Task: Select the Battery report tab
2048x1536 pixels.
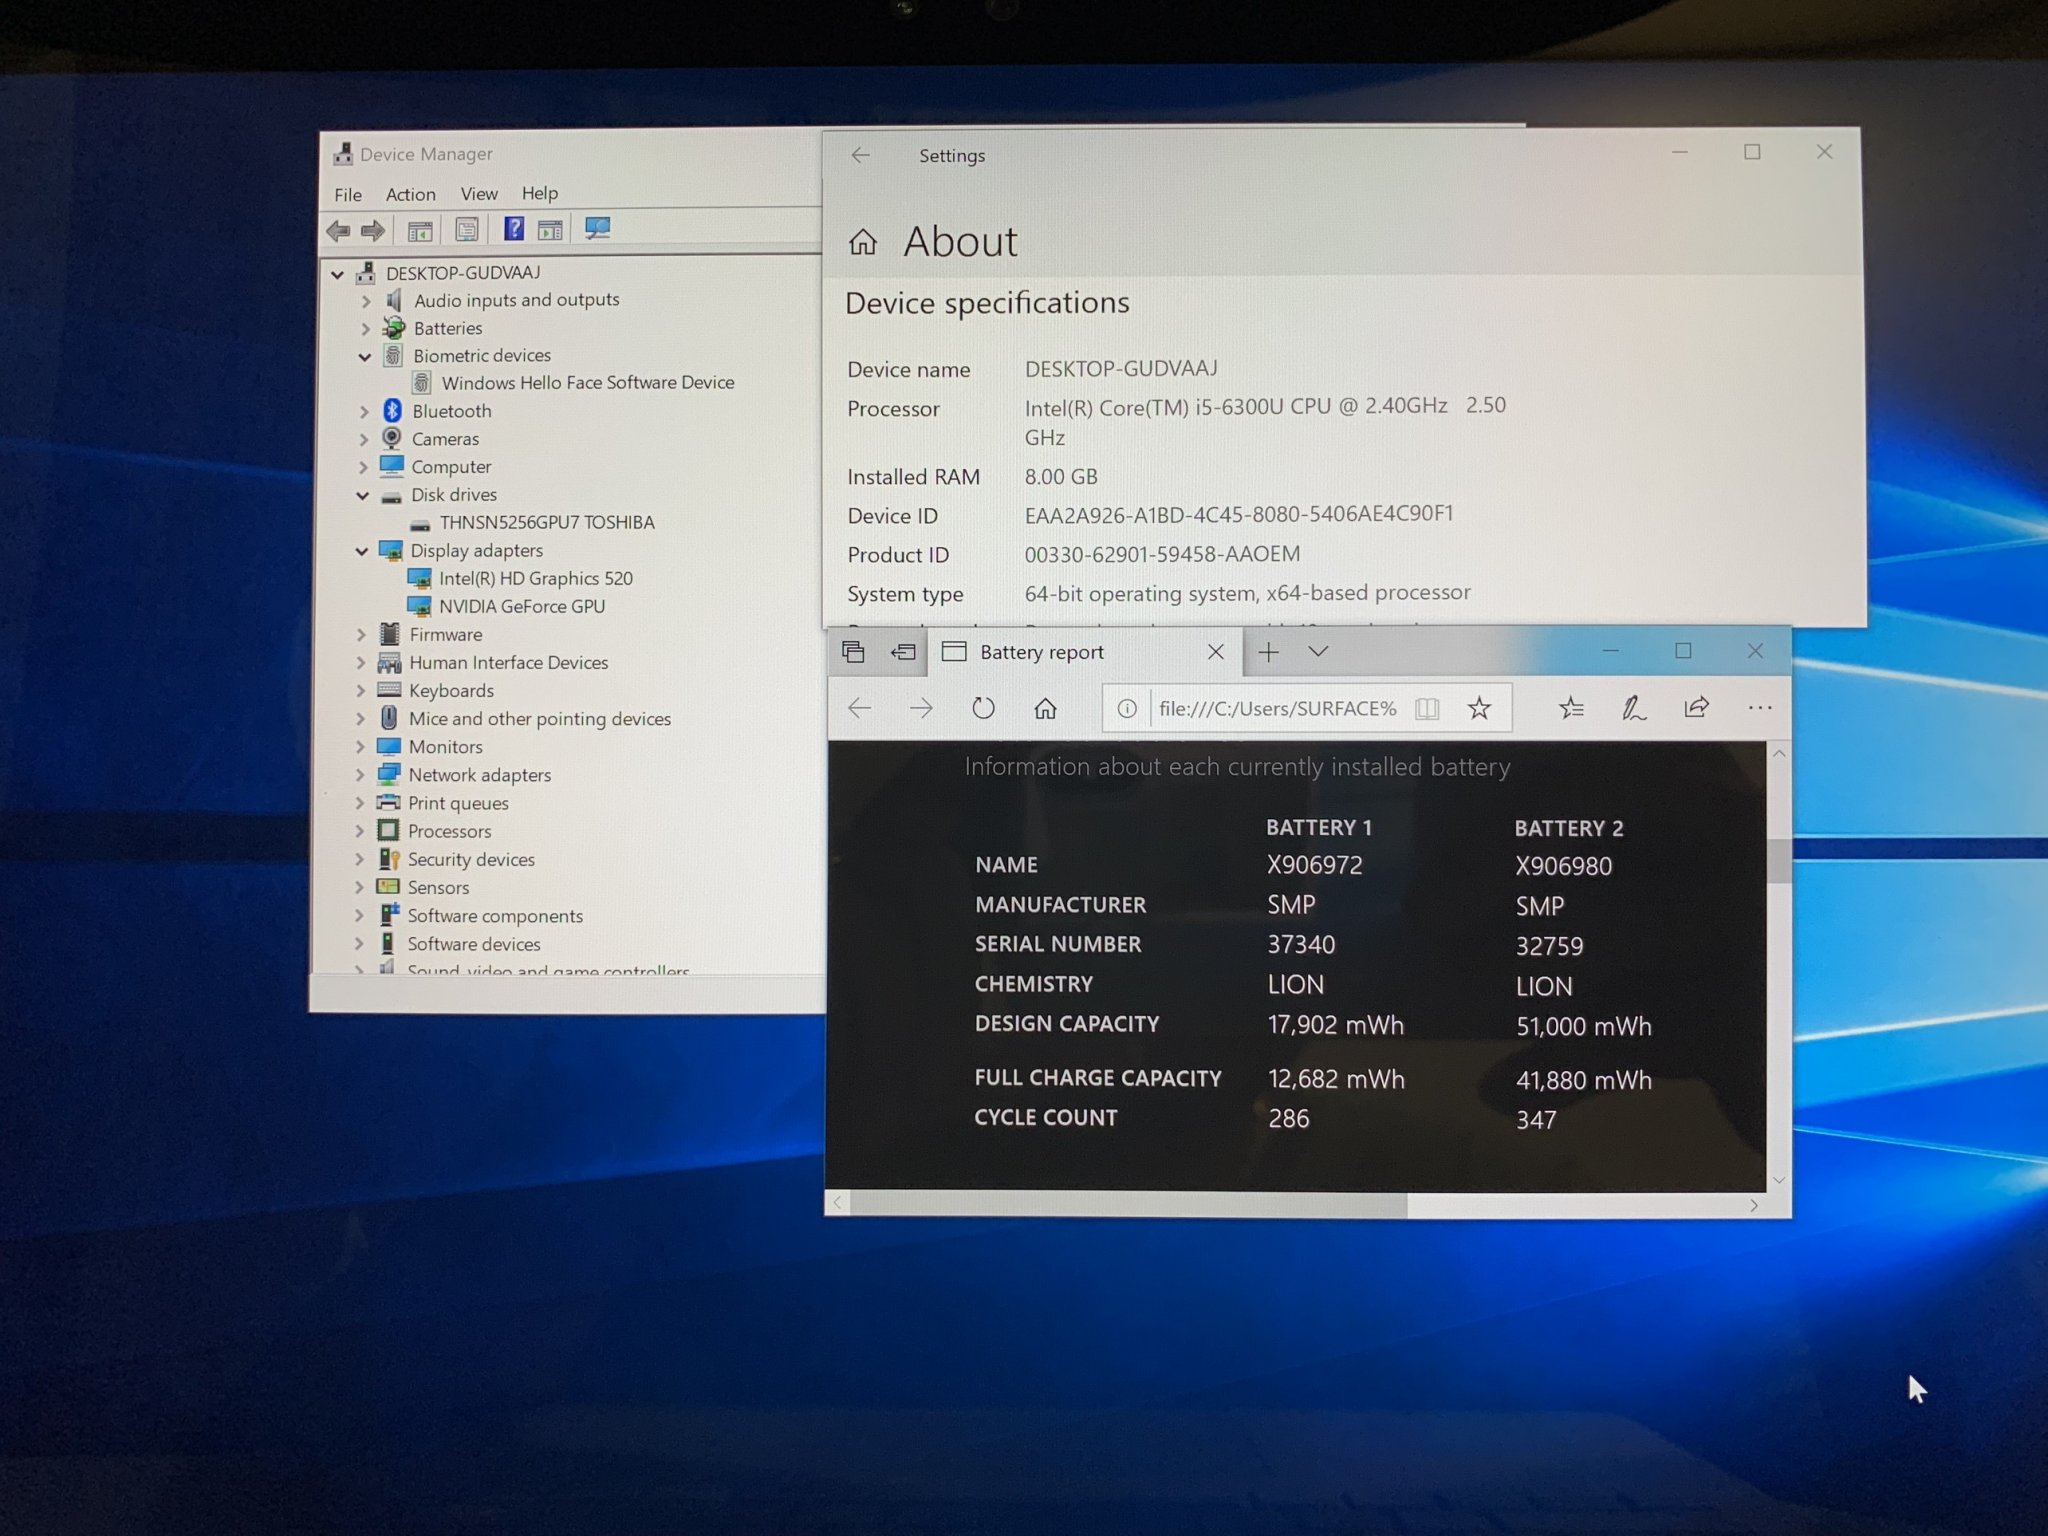Action: coord(1041,653)
